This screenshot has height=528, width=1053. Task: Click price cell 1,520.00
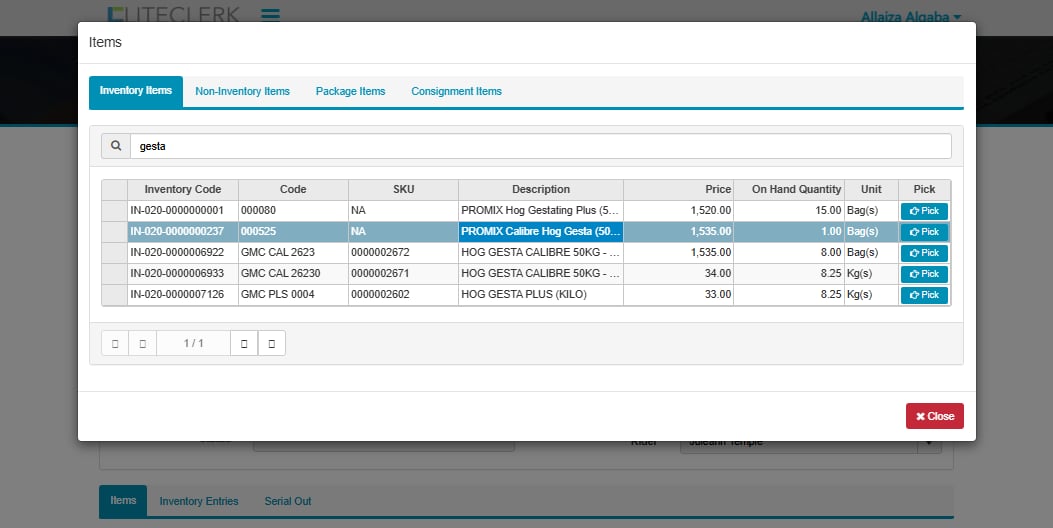(678, 210)
